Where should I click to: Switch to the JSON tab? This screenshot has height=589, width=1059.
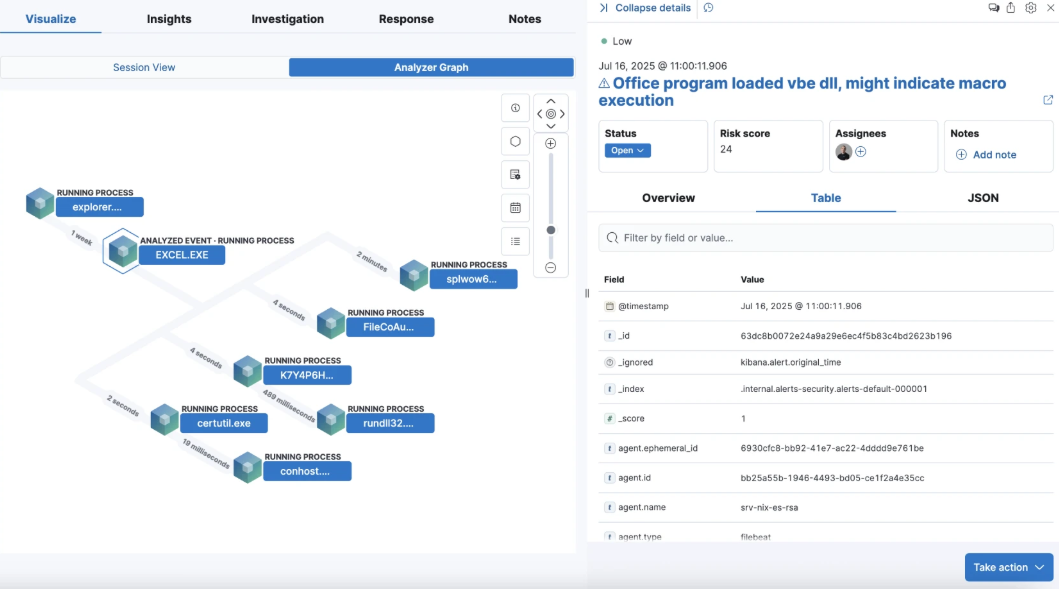coord(982,198)
